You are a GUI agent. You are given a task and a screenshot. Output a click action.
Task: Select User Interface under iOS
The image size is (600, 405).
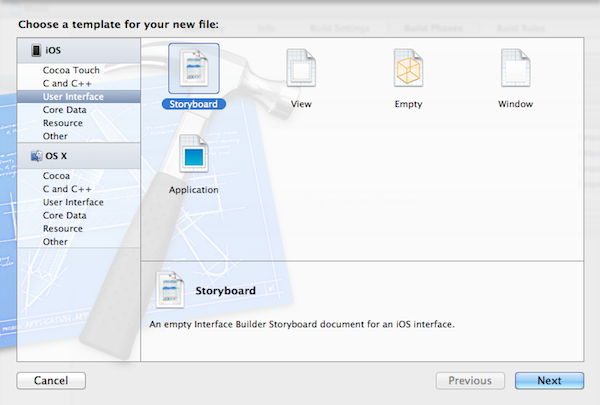[x=79, y=96]
